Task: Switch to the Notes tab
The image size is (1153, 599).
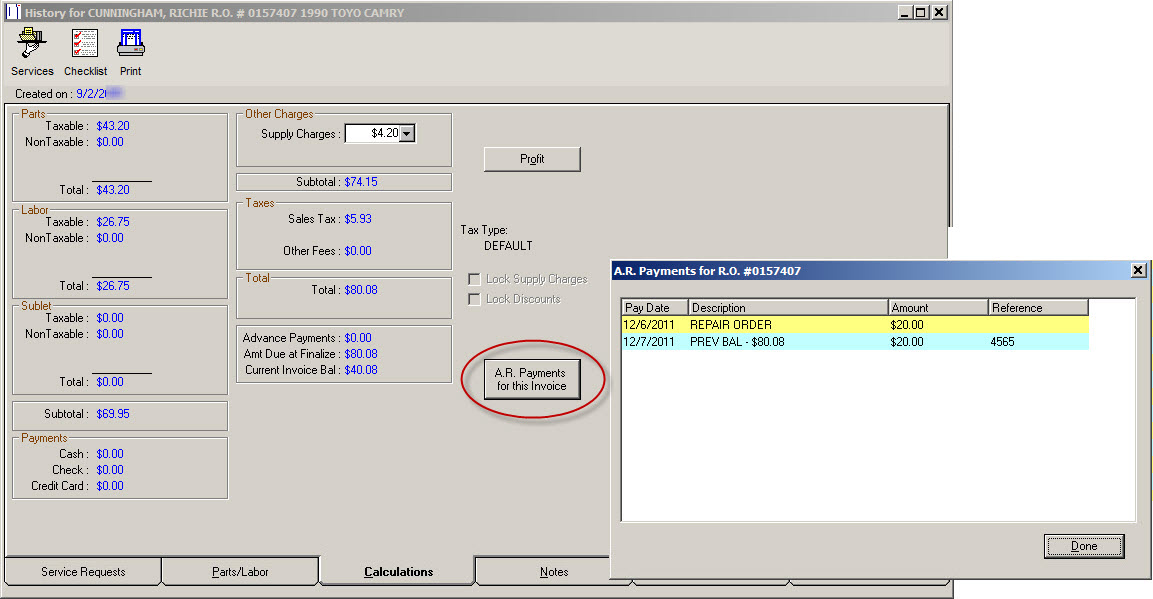Action: tap(553, 572)
